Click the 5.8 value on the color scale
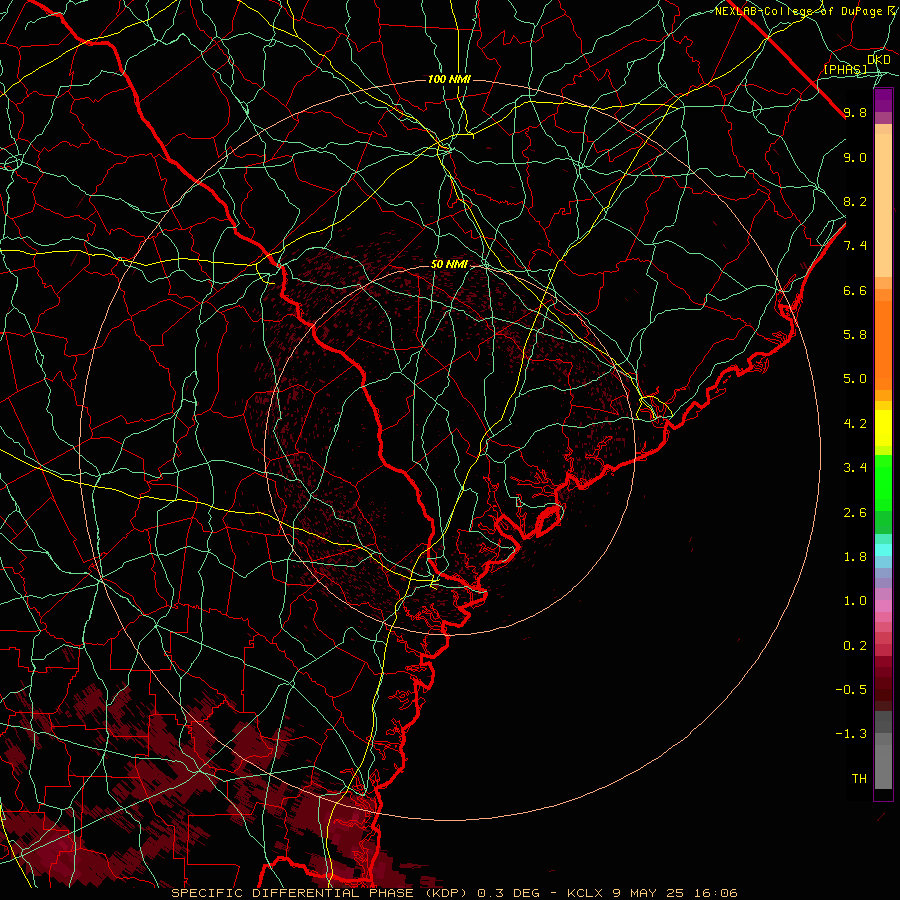 [855, 335]
